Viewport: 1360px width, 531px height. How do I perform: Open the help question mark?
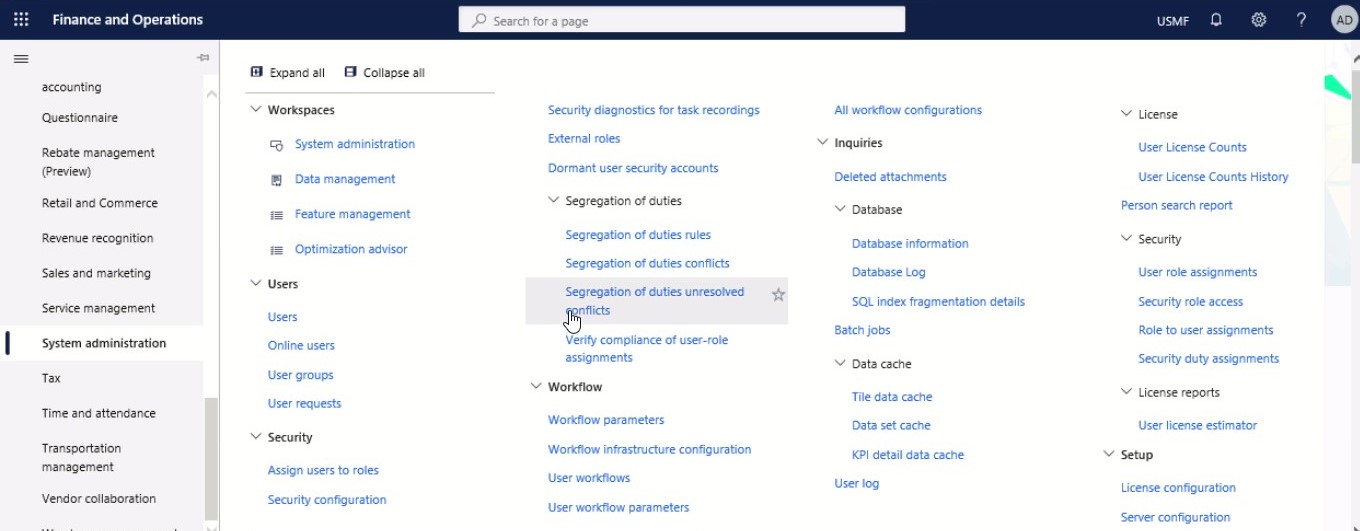[1301, 19]
